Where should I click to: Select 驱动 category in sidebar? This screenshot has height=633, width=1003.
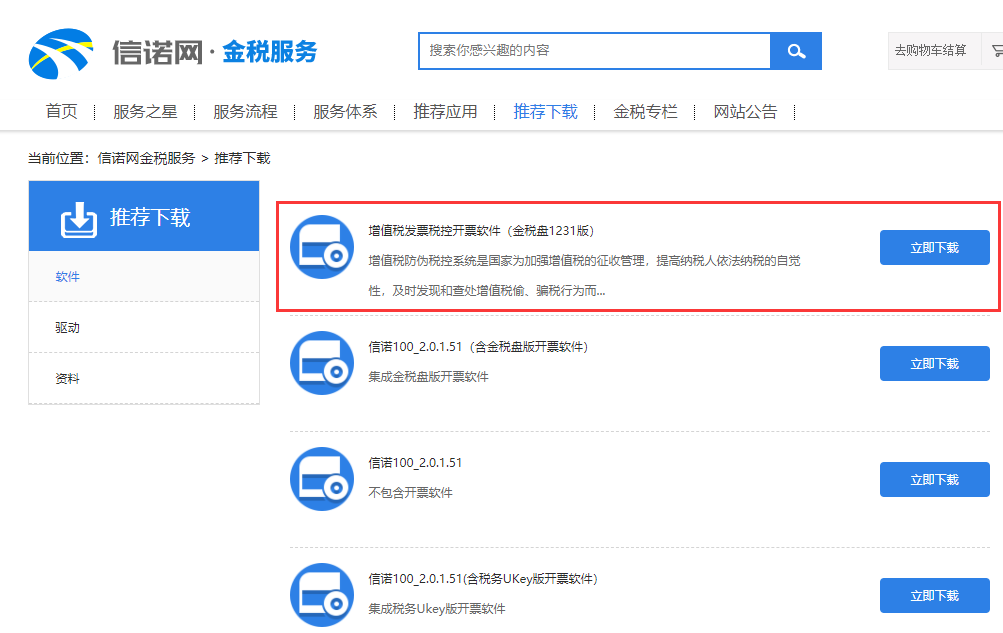[x=144, y=327]
